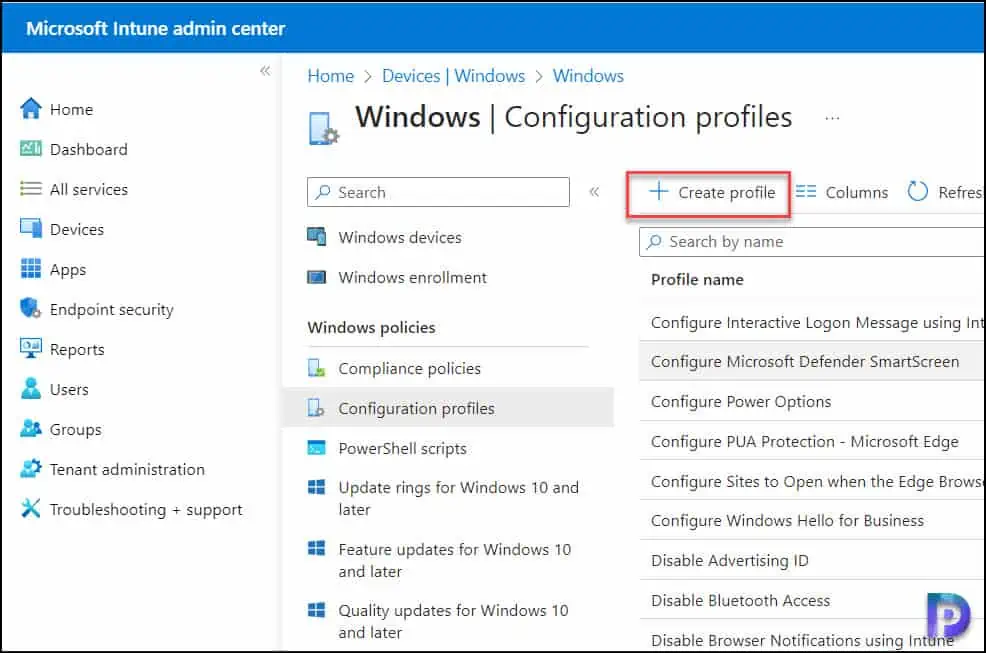Open Devices | Windows breadcrumb link
This screenshot has width=986, height=653.
tap(453, 76)
